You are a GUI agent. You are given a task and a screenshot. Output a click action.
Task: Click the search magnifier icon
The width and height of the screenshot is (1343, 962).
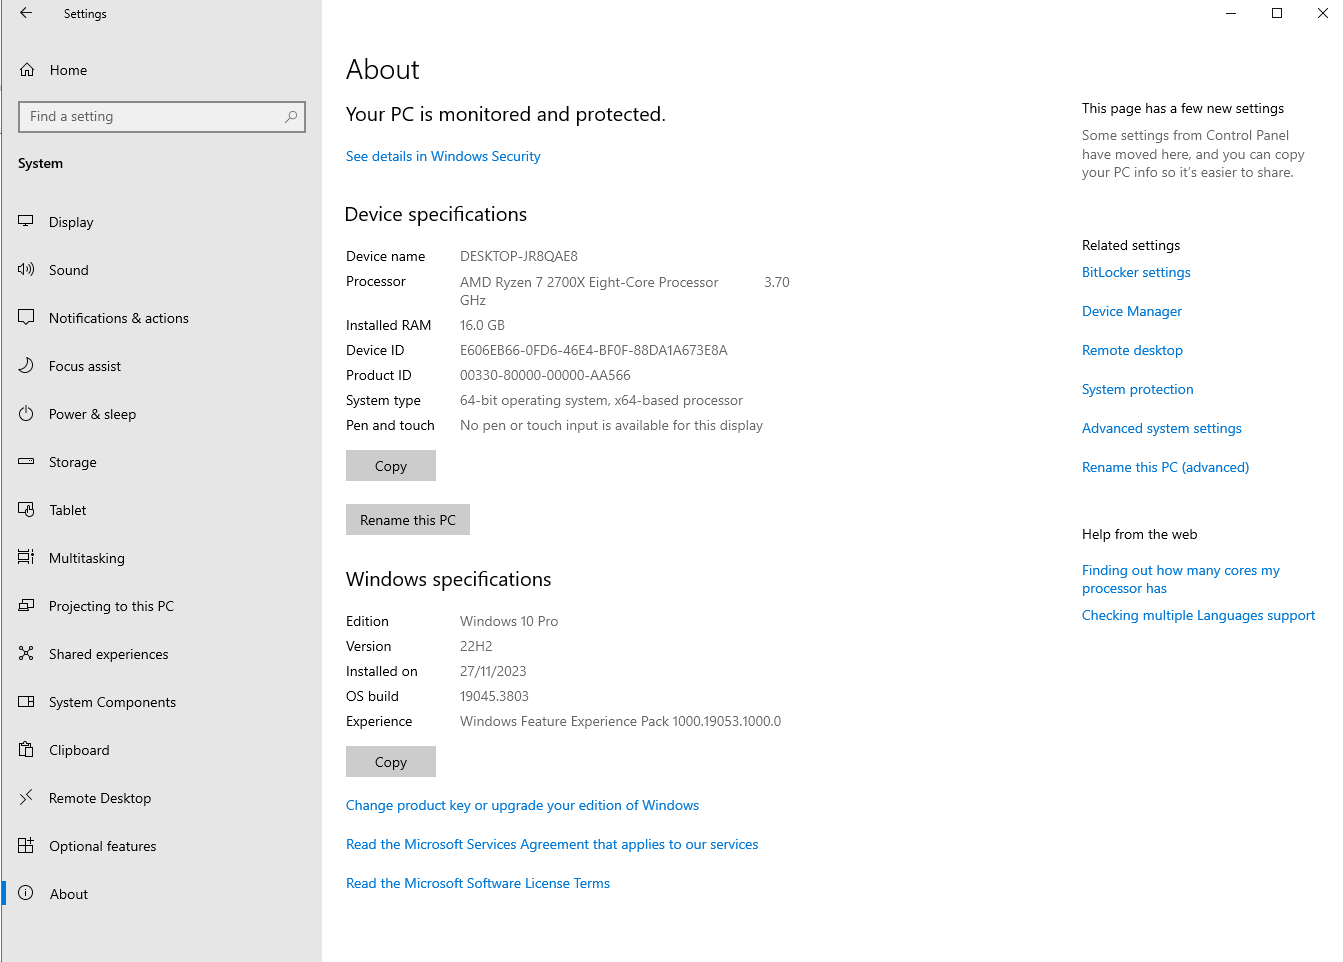pyautogui.click(x=291, y=117)
